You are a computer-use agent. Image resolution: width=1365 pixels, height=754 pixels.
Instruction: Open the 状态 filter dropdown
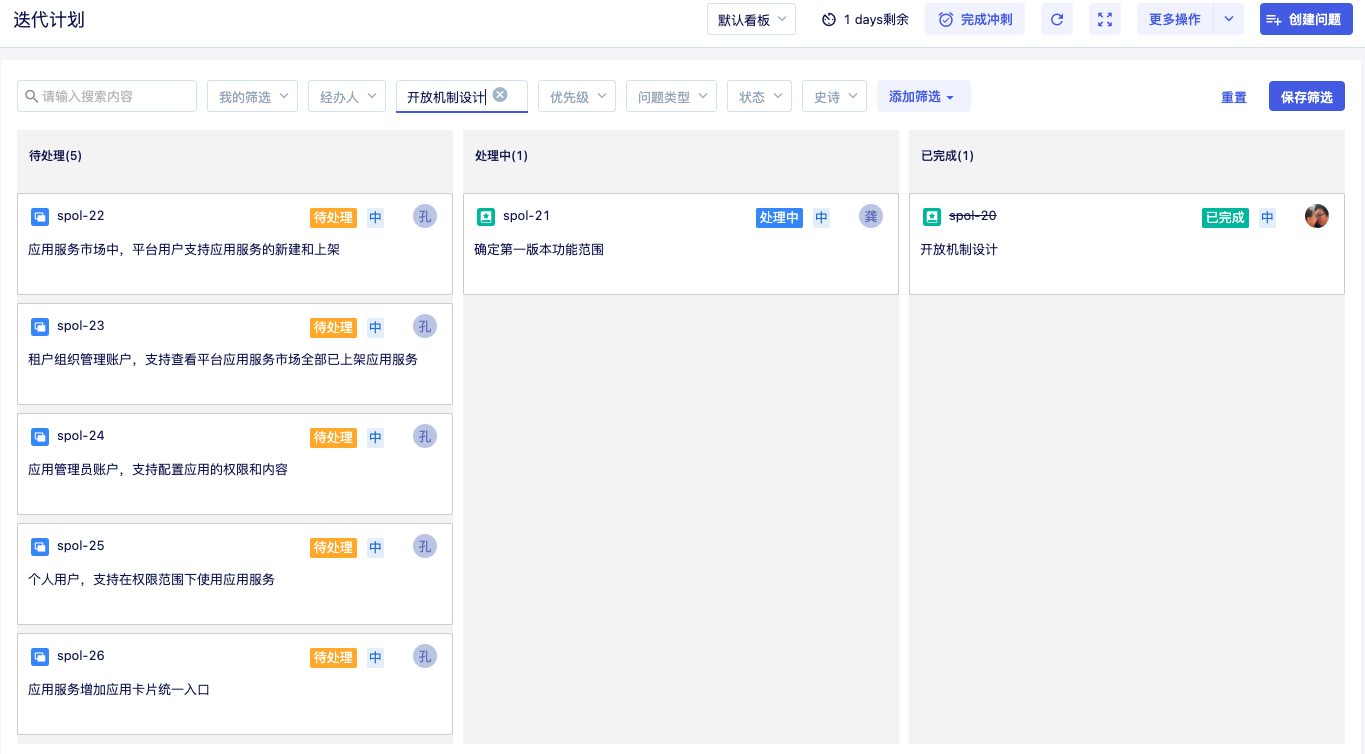pyautogui.click(x=759, y=96)
